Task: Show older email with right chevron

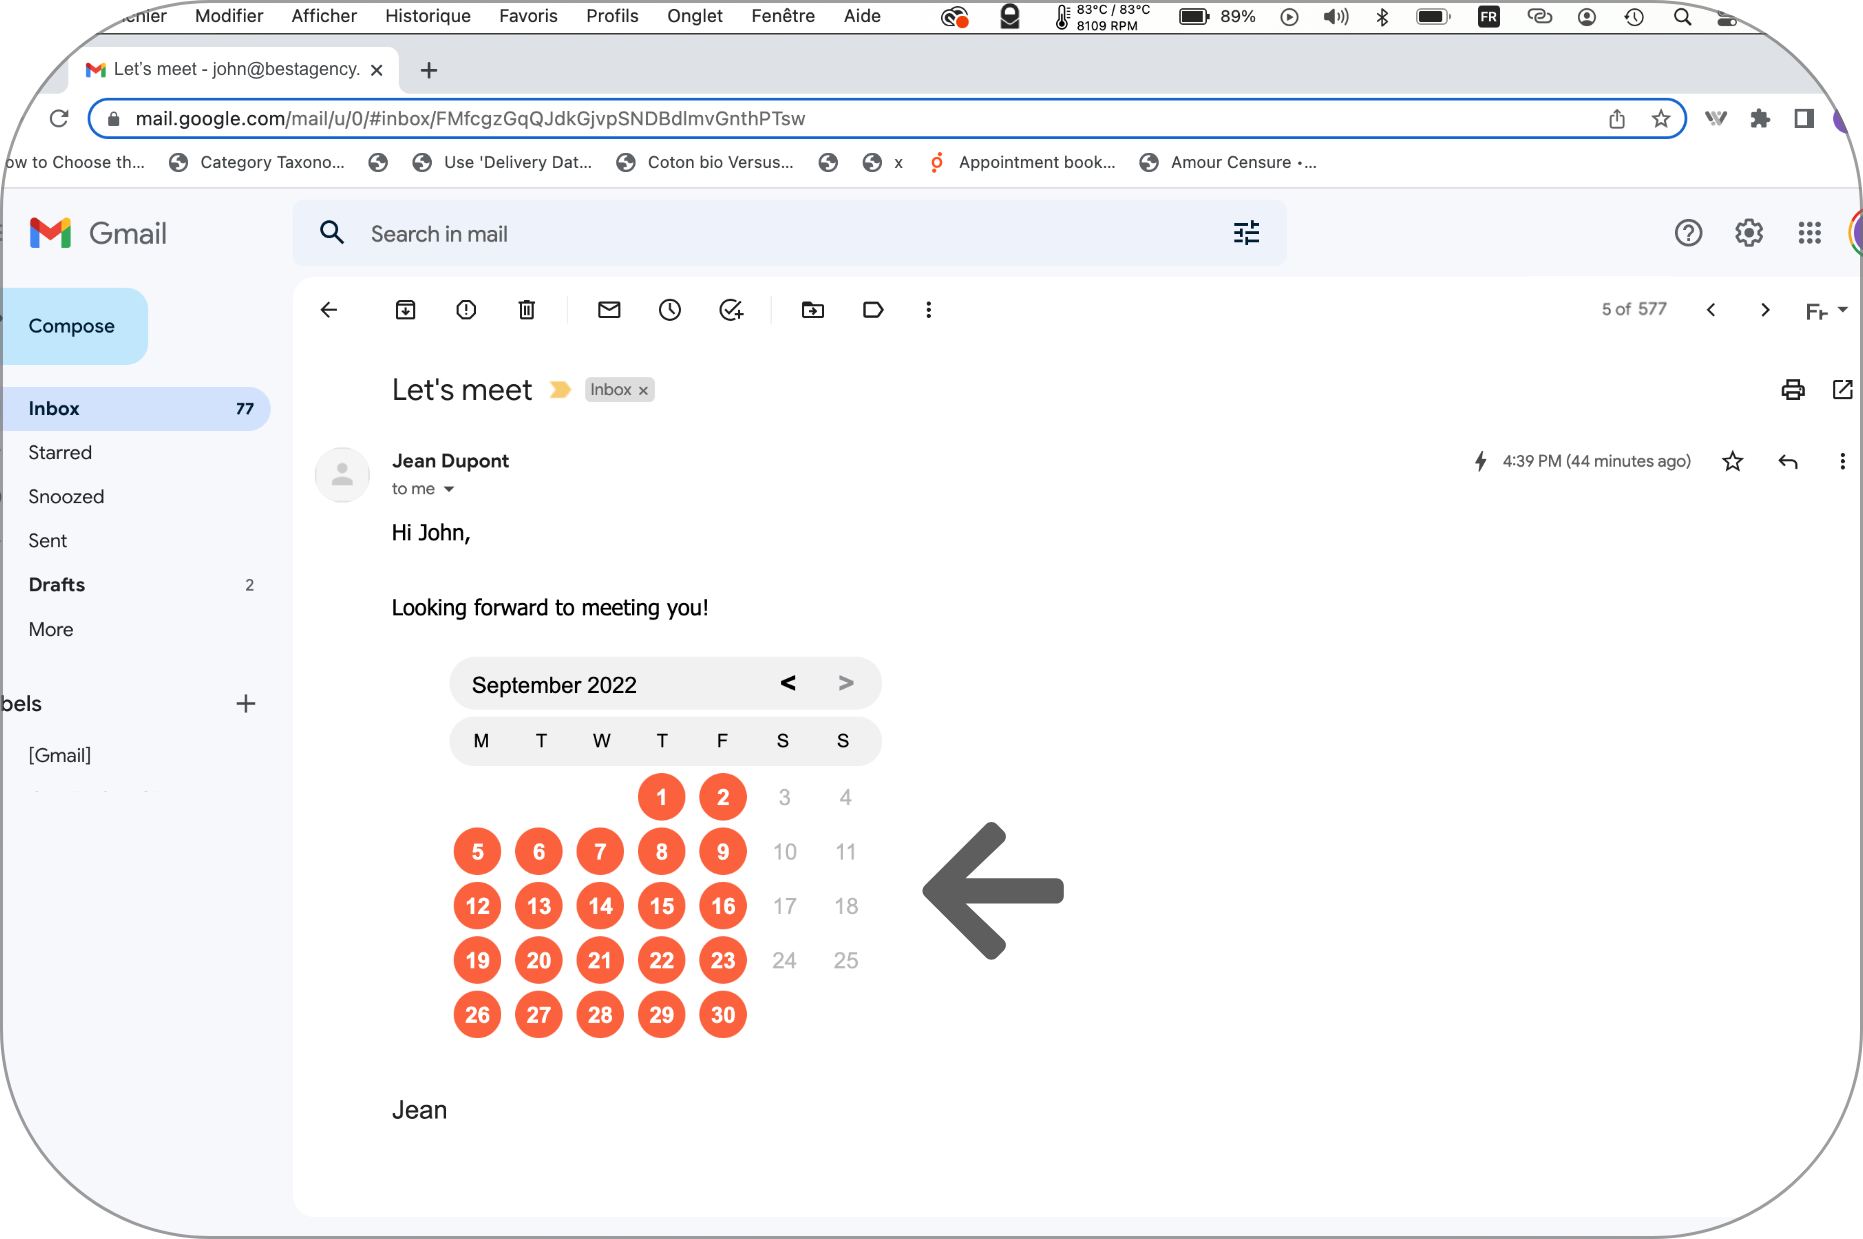Action: pyautogui.click(x=1765, y=310)
